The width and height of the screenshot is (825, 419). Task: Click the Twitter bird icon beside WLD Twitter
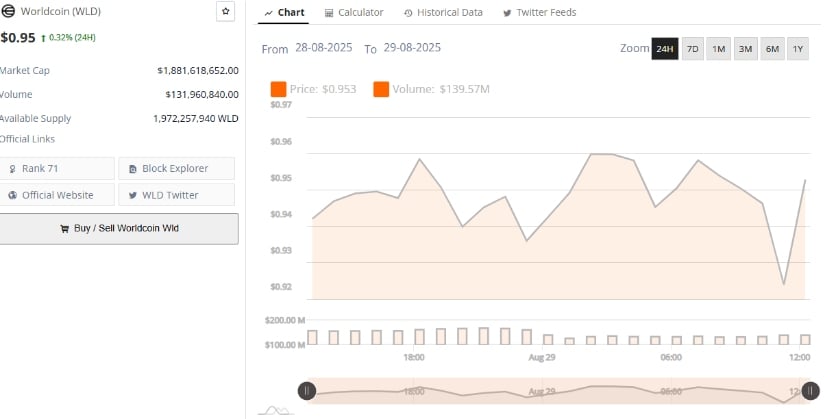click(x=133, y=195)
